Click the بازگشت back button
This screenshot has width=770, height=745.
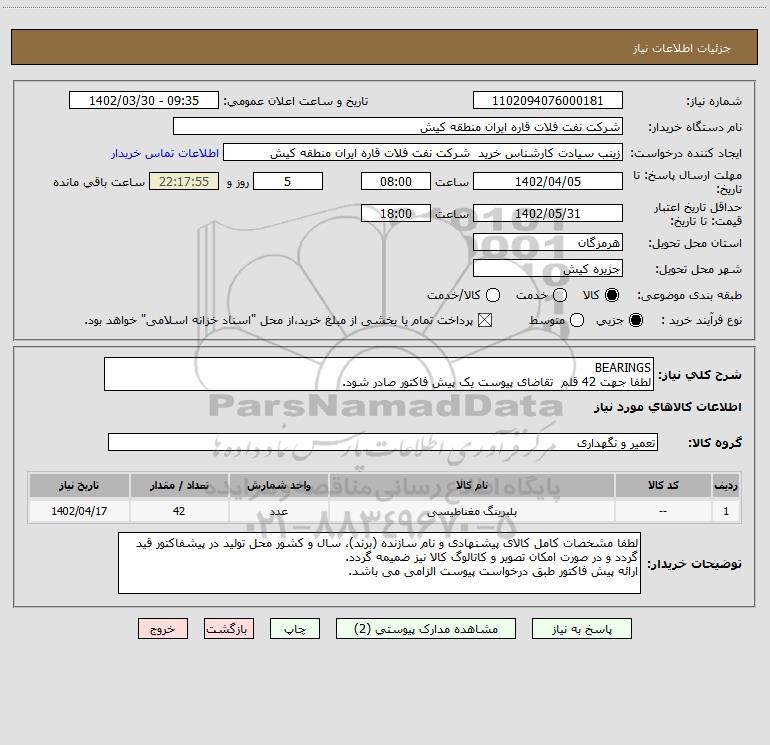pos(229,629)
